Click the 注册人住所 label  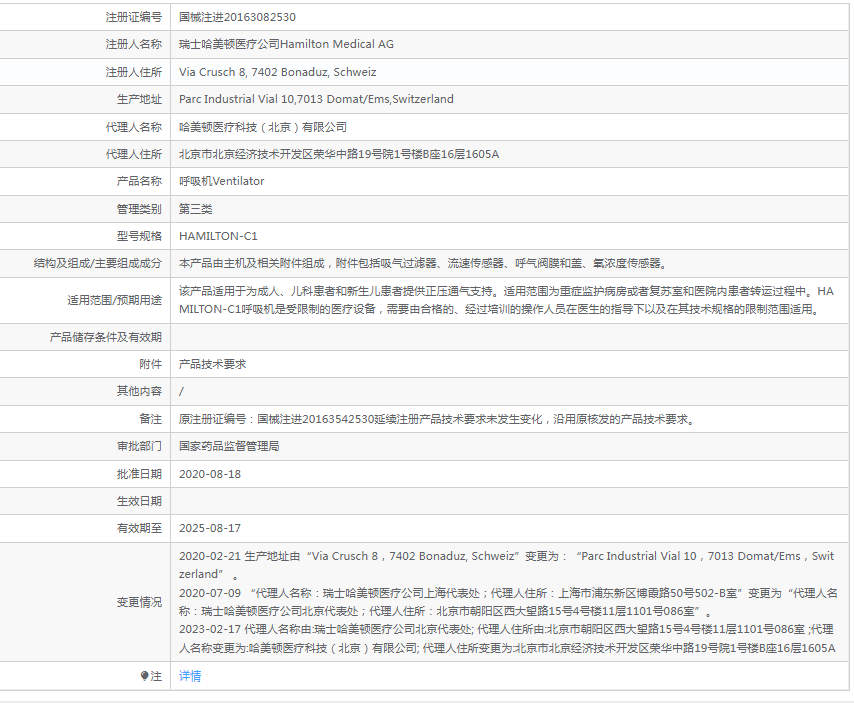134,72
